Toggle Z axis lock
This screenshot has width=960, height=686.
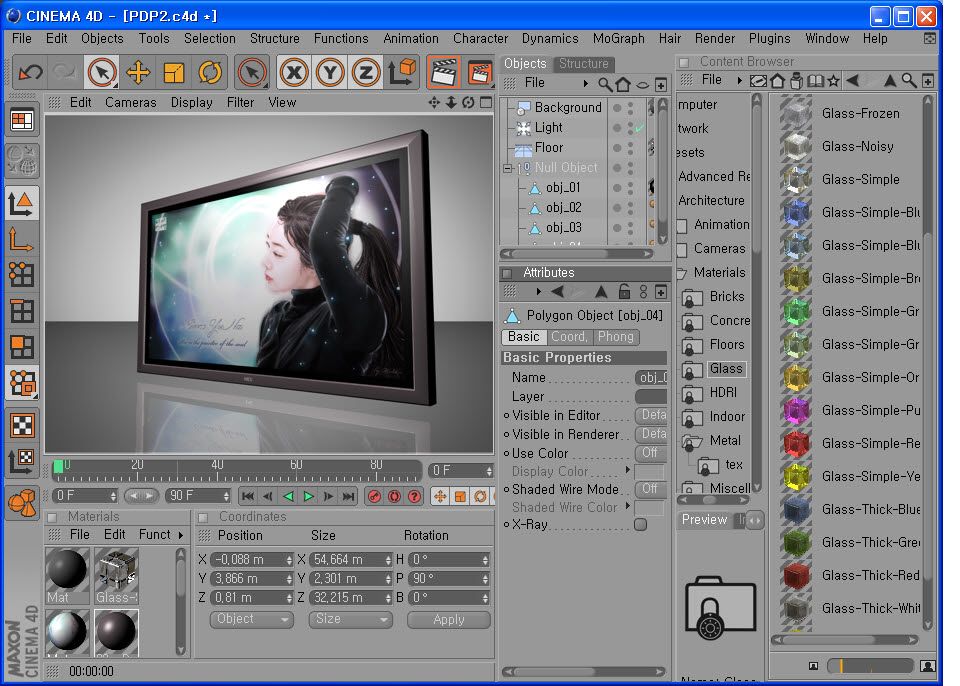coord(366,73)
